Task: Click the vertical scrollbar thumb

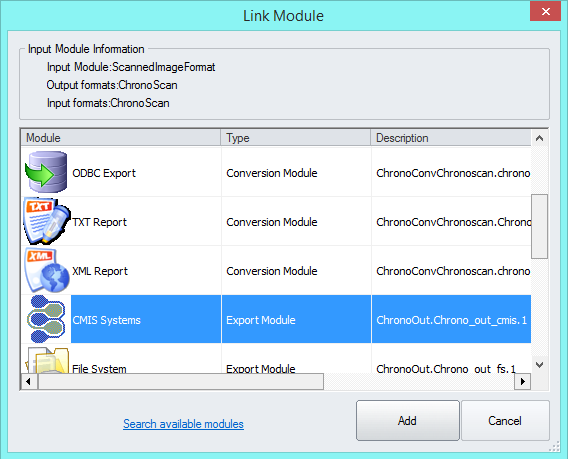Action: point(539,226)
